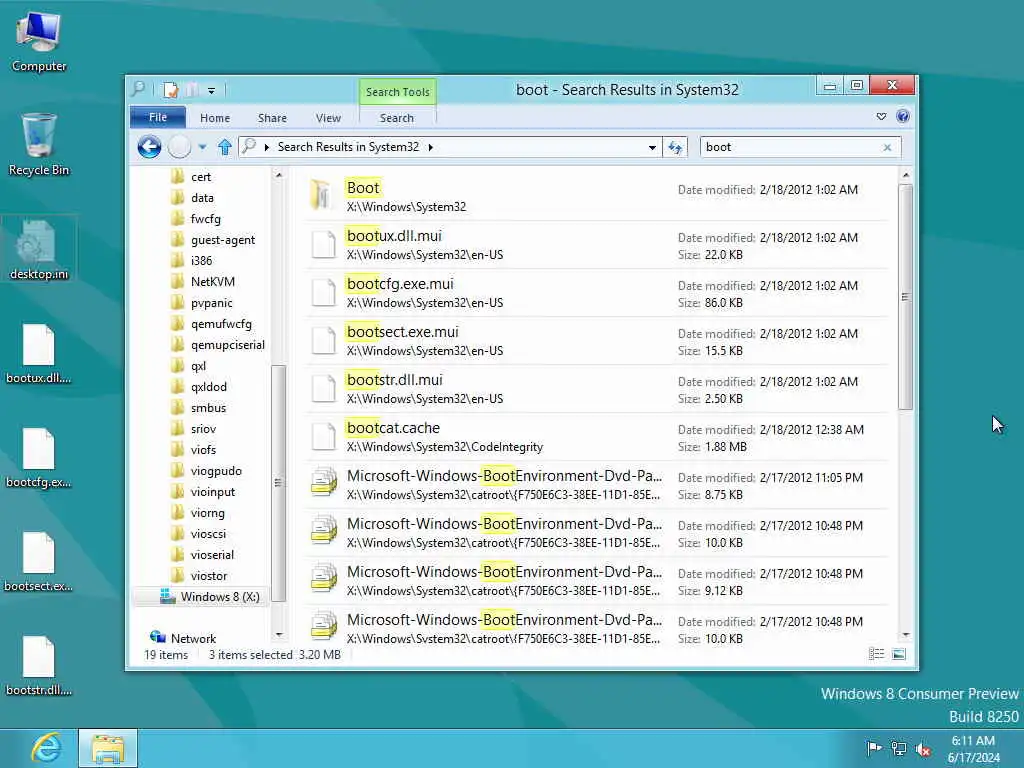This screenshot has height=768, width=1024.
Task: Select bootux.dll desktop file icon
Action: tap(39, 353)
